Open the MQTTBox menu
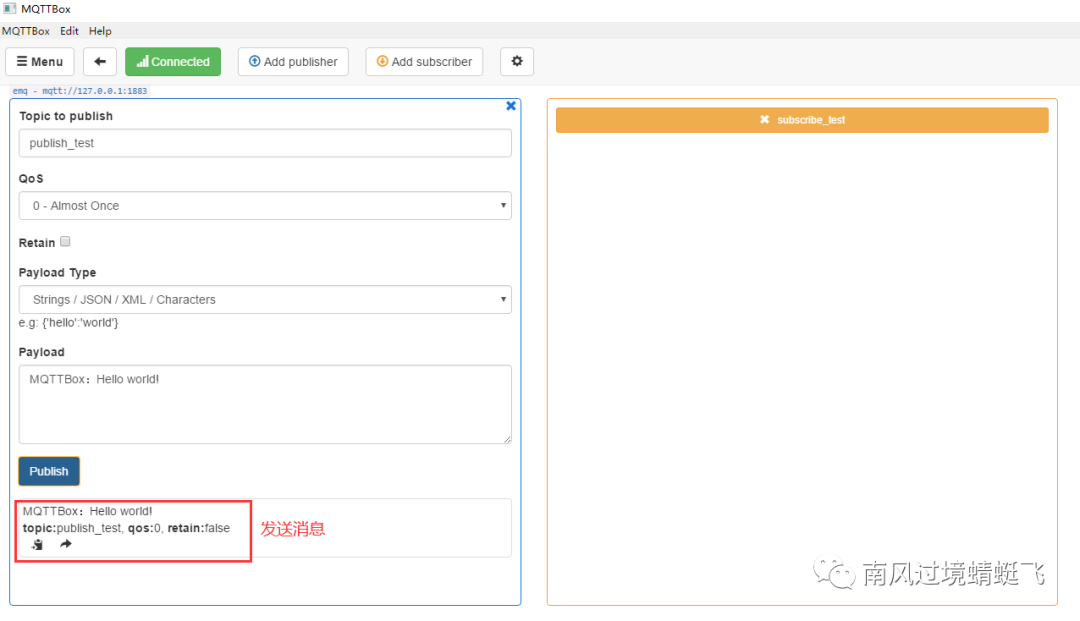The height and width of the screenshot is (621, 1080). click(25, 31)
